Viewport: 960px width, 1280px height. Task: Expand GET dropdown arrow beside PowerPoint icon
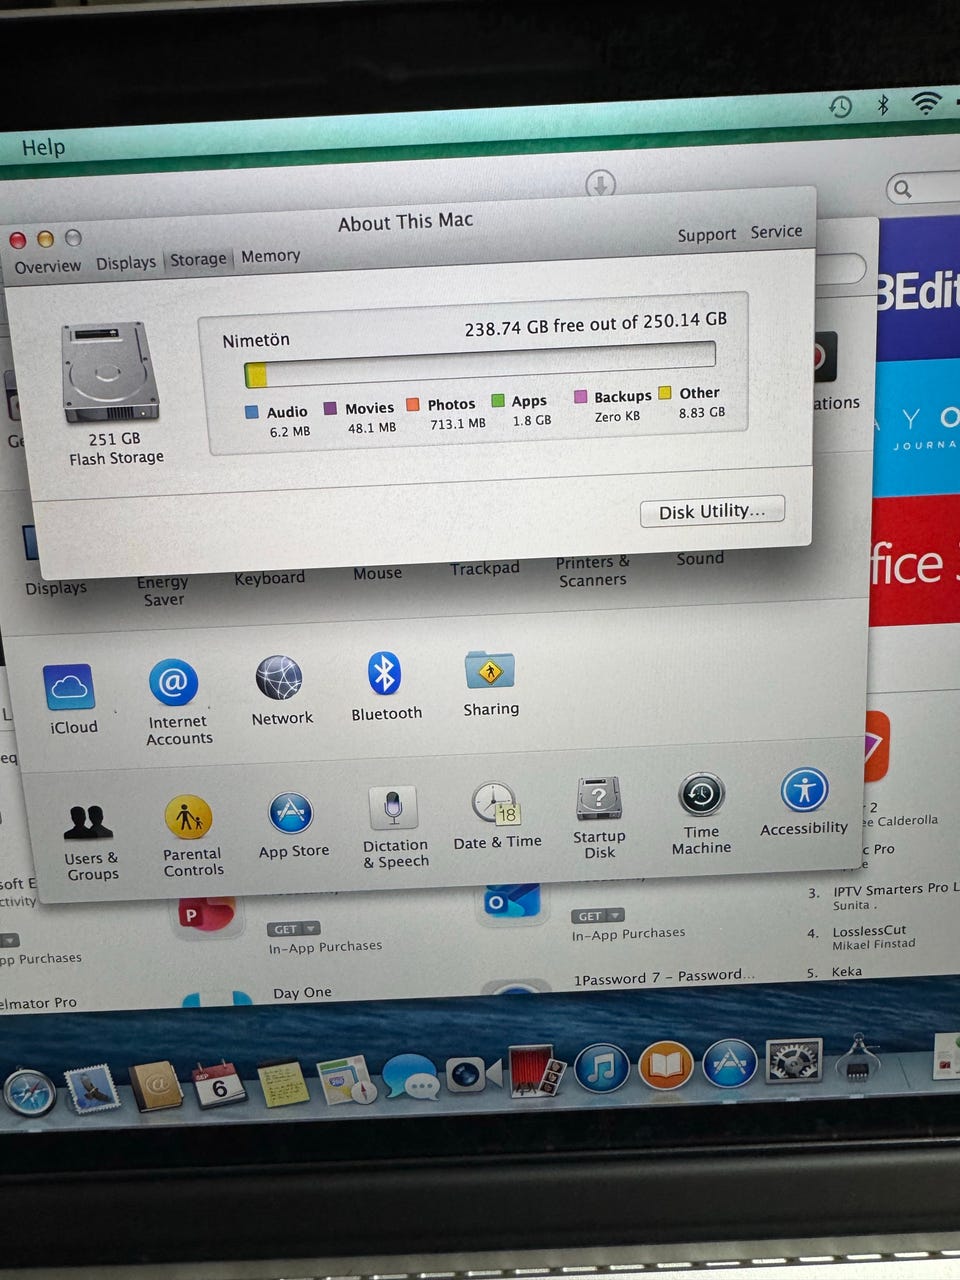(x=311, y=928)
